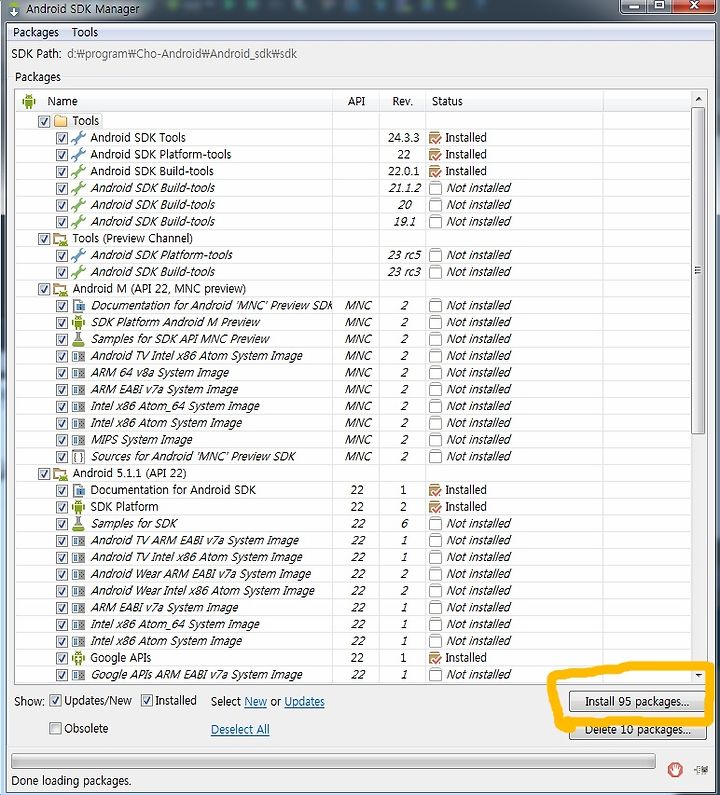Uncheck Android SDK Build-tools 19.1 checkbox
Viewport: 720px width, 795px height.
coord(61,222)
